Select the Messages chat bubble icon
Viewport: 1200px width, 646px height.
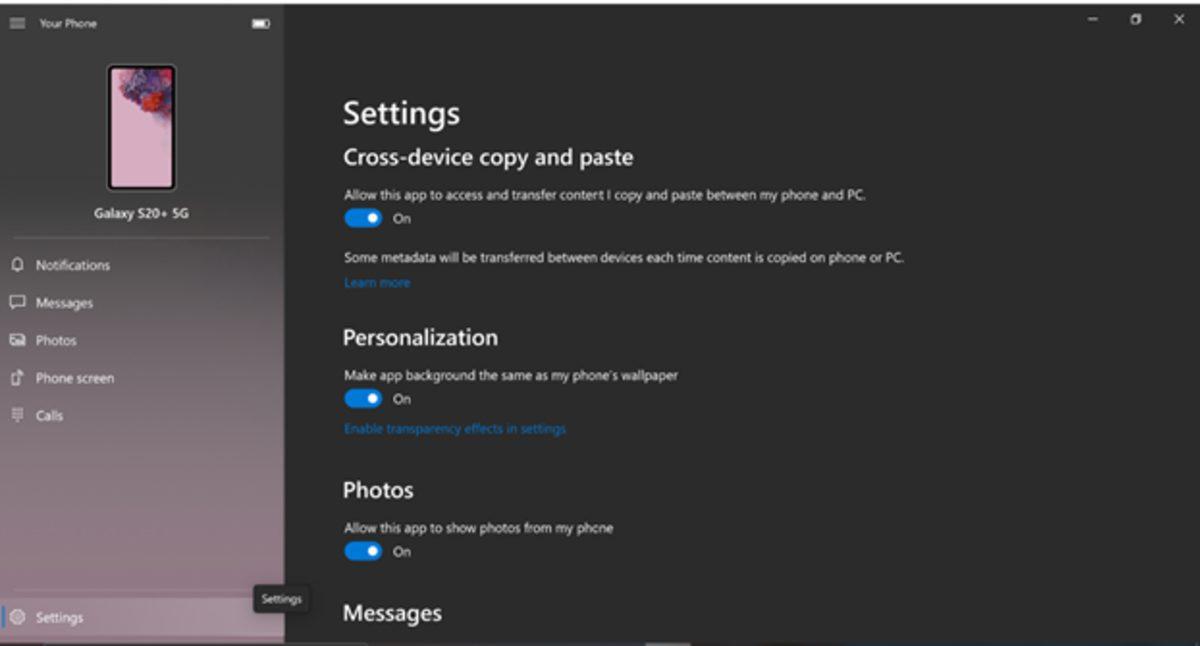point(16,302)
